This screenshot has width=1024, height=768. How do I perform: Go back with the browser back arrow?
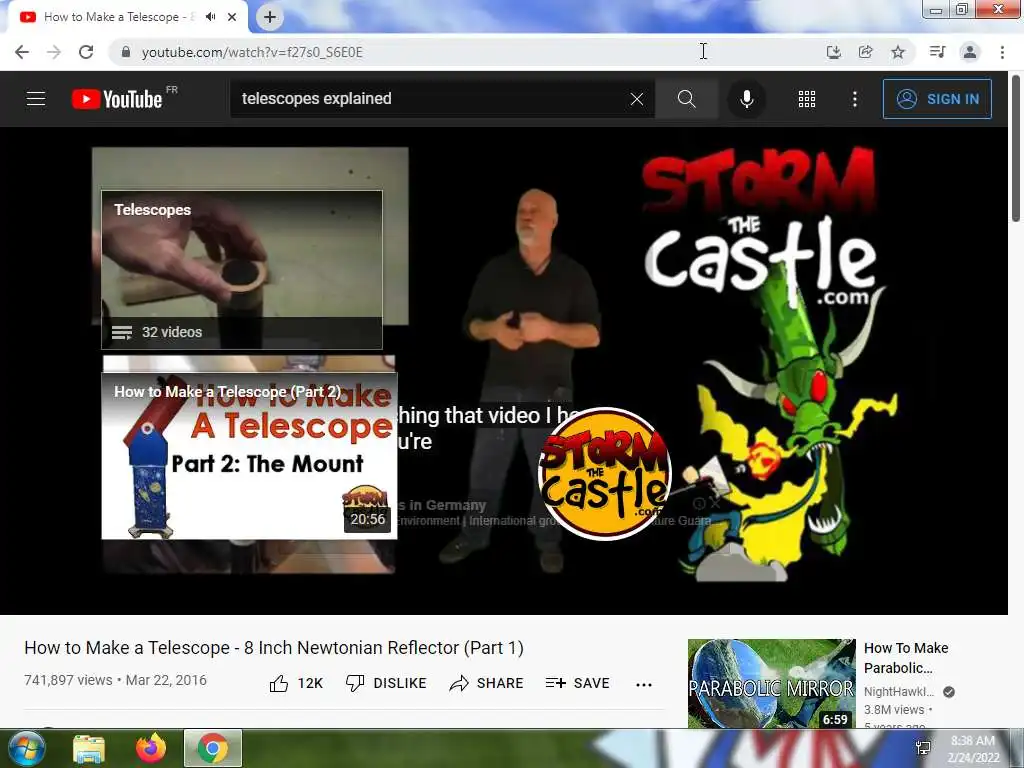coord(22,52)
